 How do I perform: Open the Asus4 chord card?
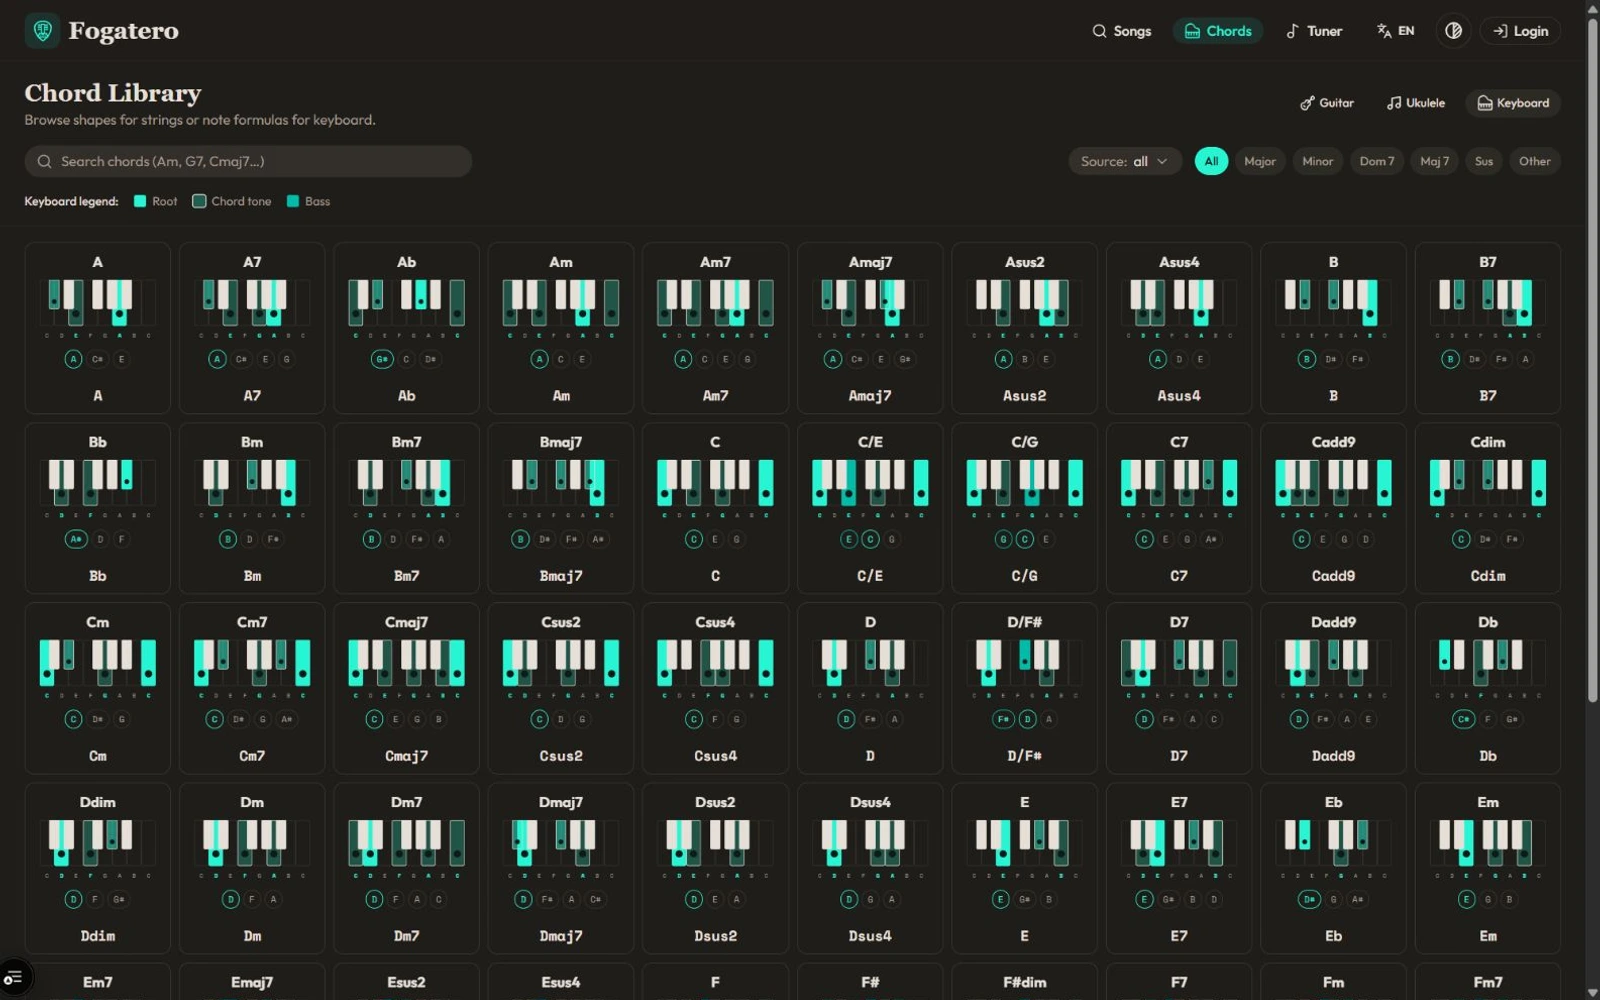[x=1179, y=328]
